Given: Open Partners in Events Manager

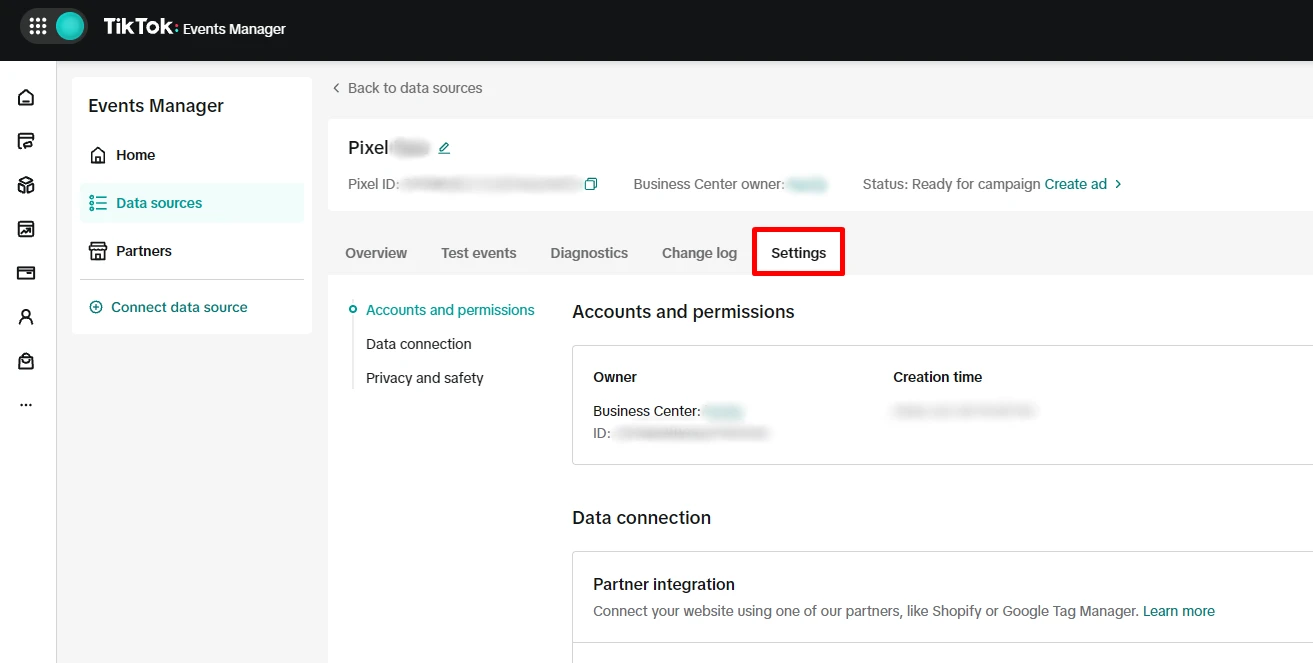Looking at the screenshot, I should click(x=192, y=251).
